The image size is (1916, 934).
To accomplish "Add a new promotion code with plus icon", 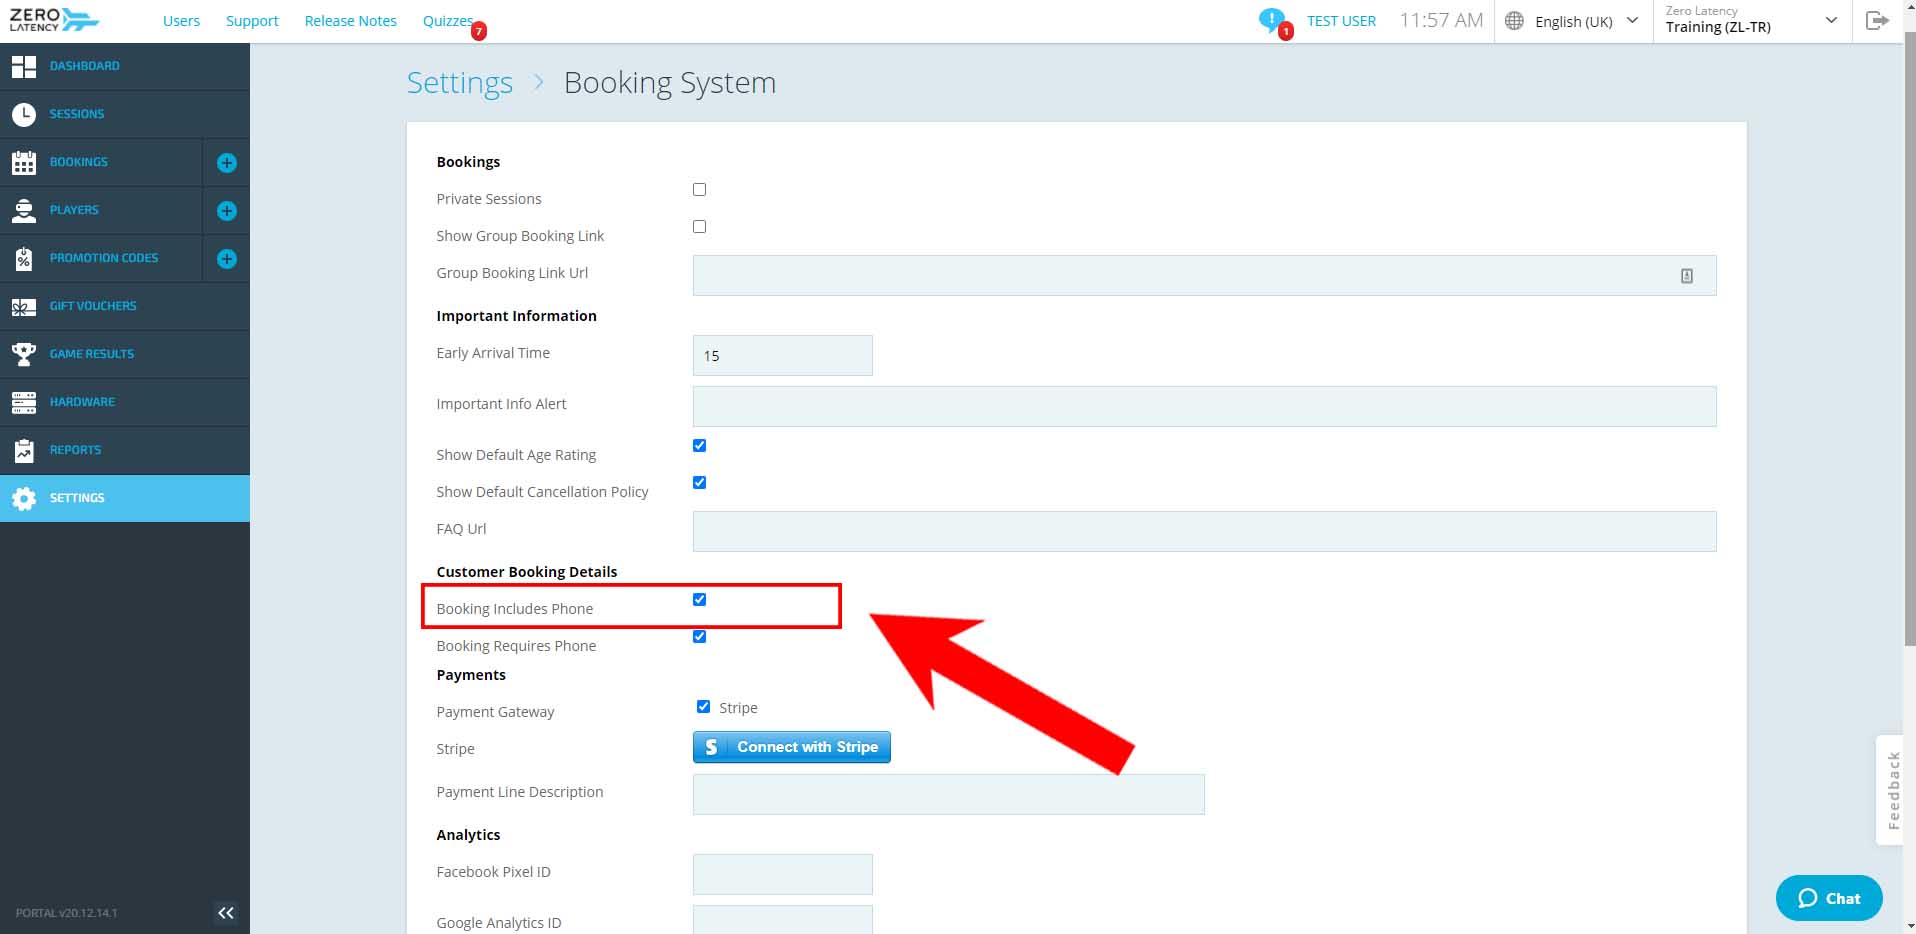I will [x=227, y=258].
